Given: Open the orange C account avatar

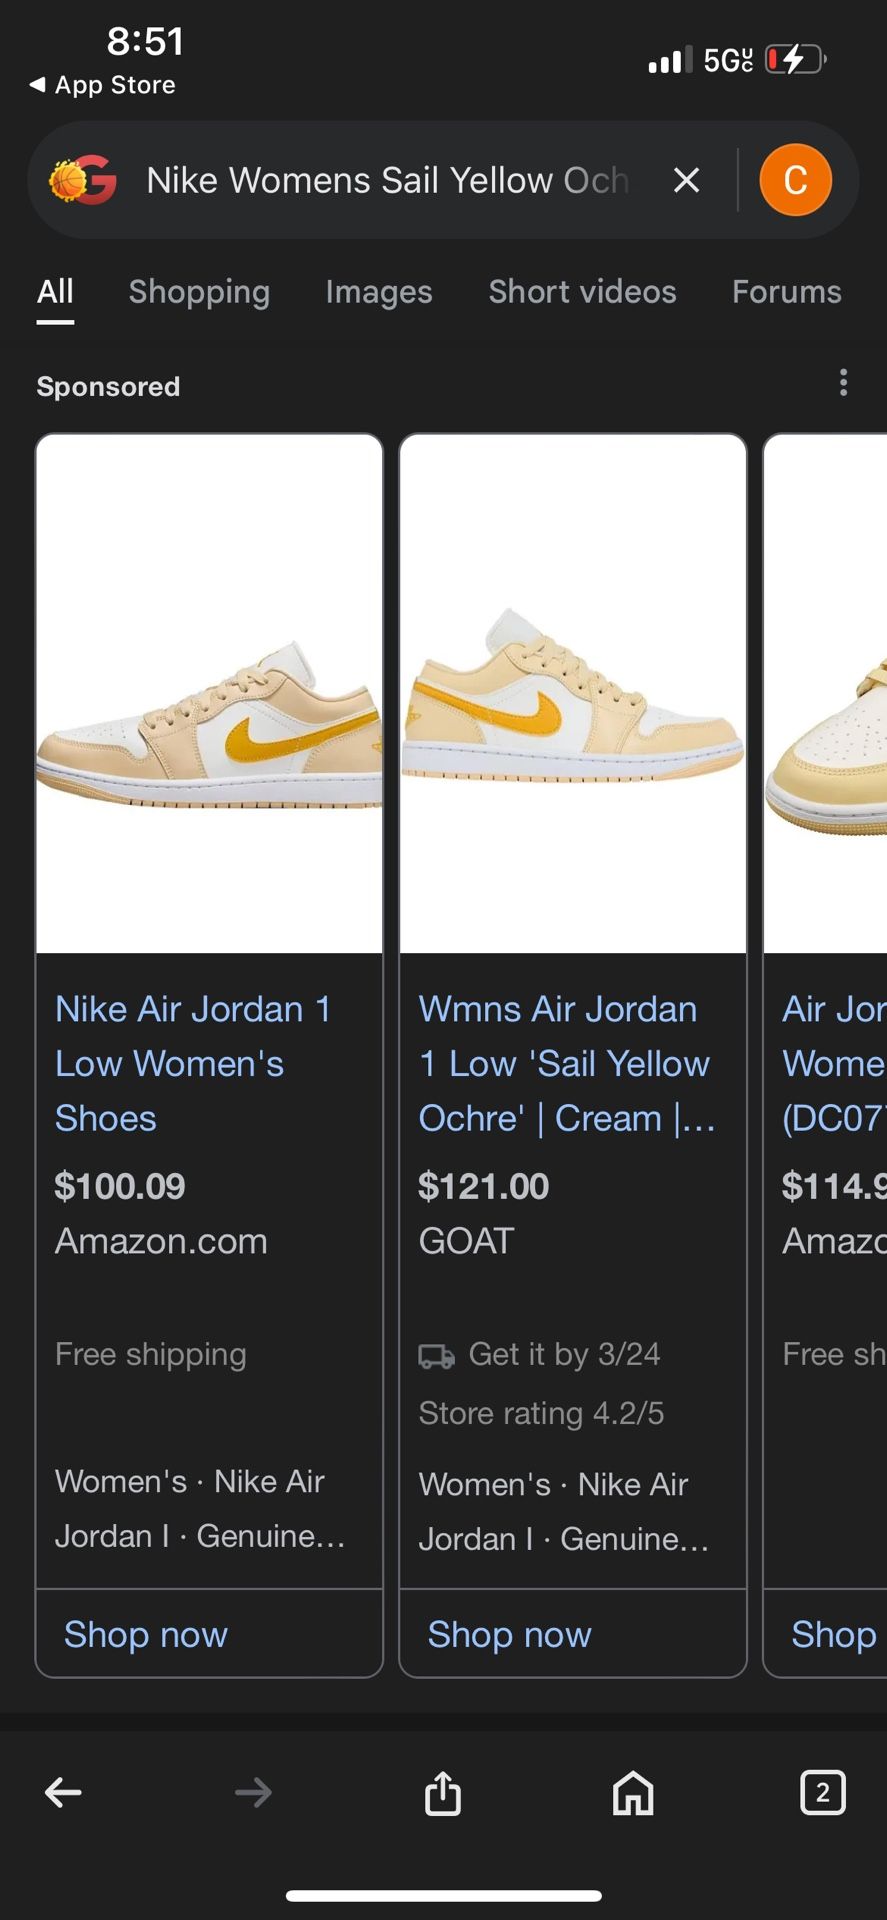Looking at the screenshot, I should point(795,181).
